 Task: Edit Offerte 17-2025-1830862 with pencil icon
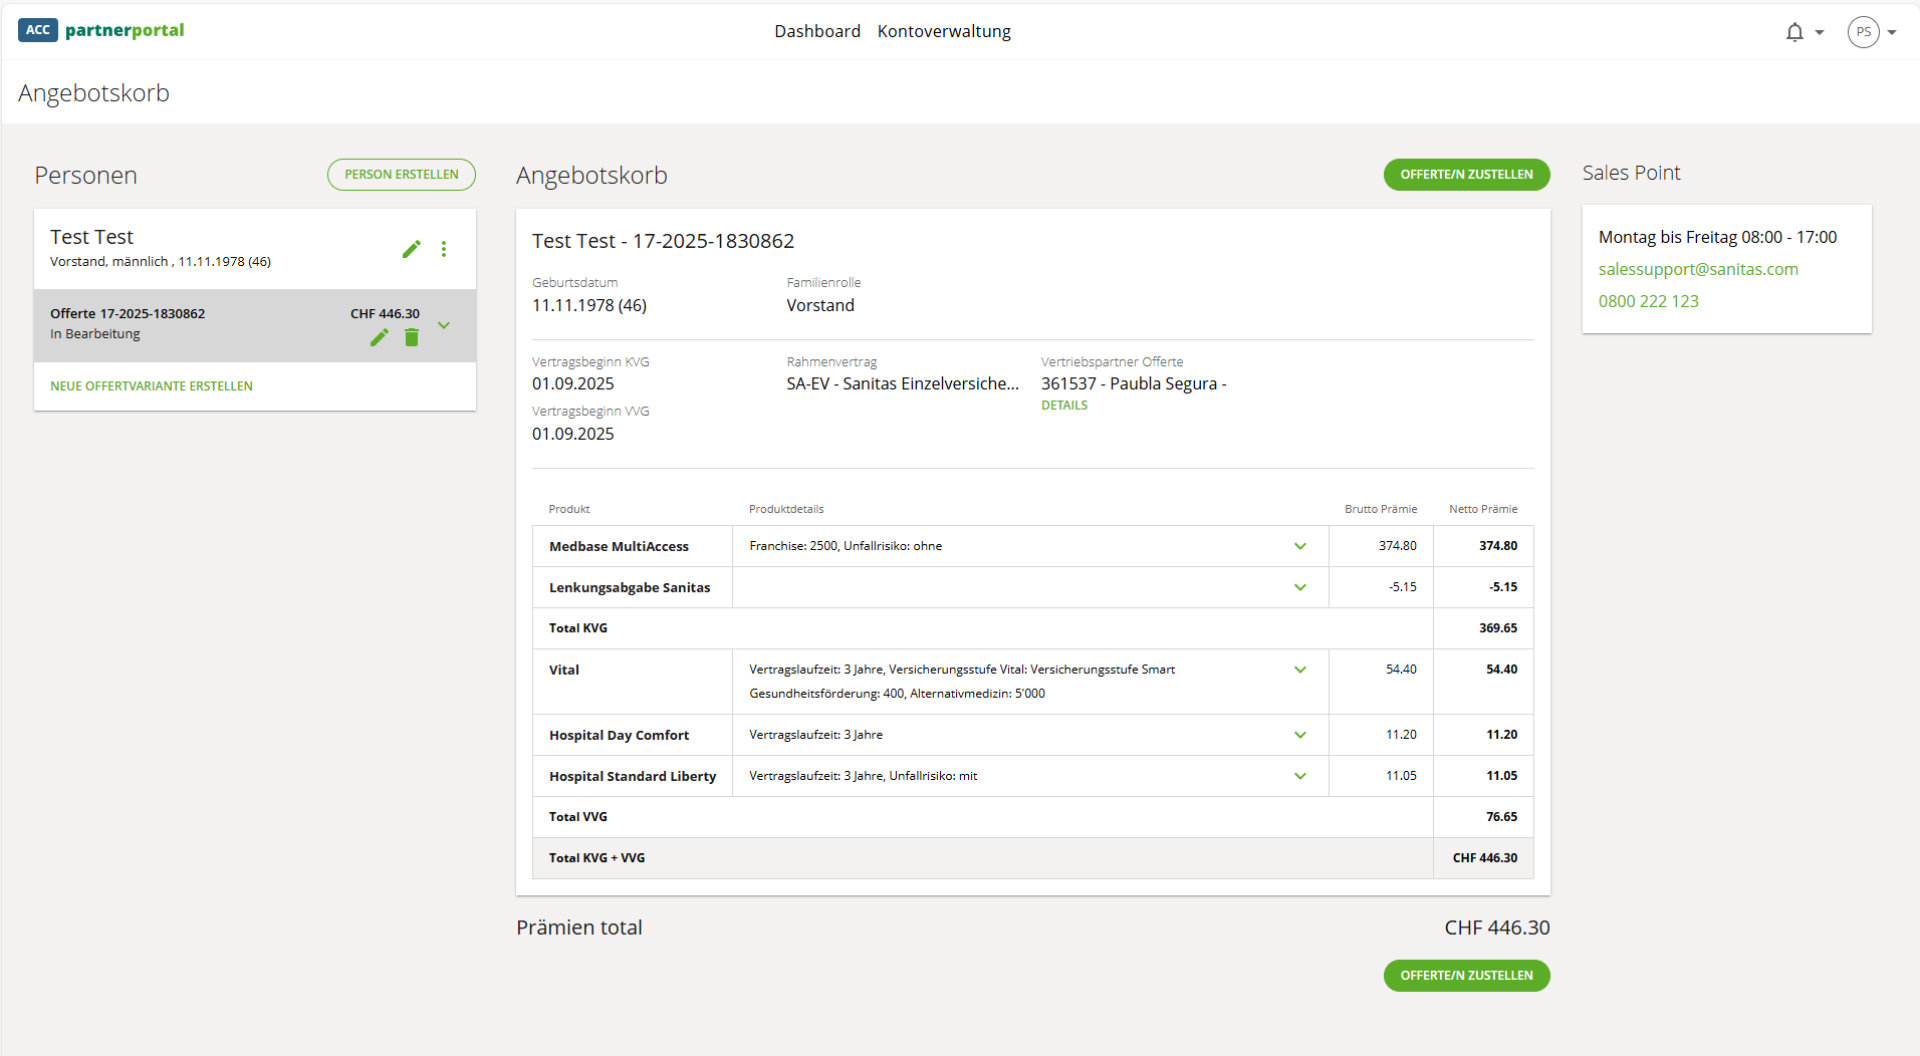(x=379, y=338)
